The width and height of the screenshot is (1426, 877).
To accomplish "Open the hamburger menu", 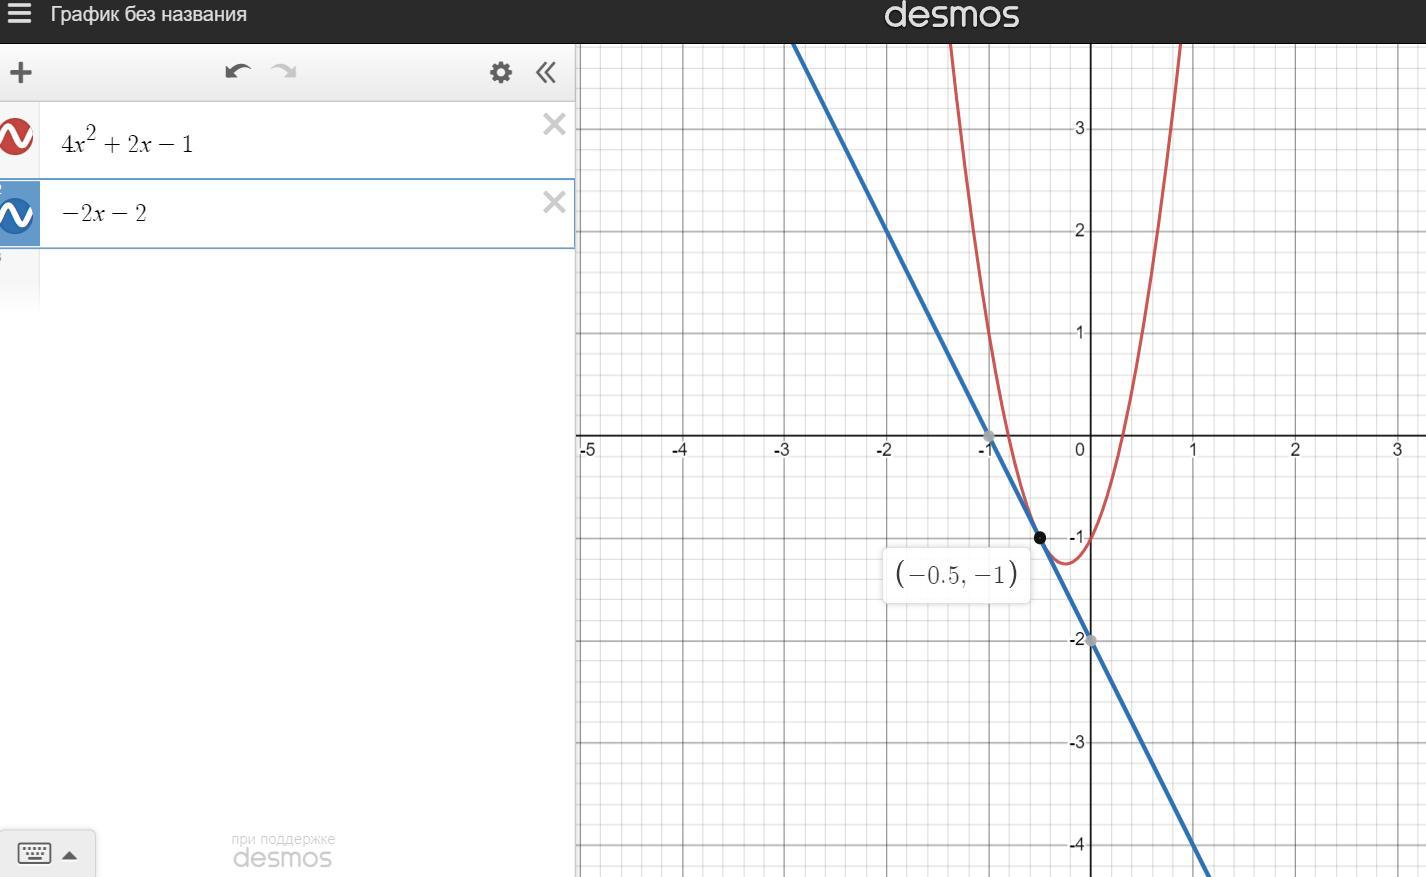I will click(19, 14).
